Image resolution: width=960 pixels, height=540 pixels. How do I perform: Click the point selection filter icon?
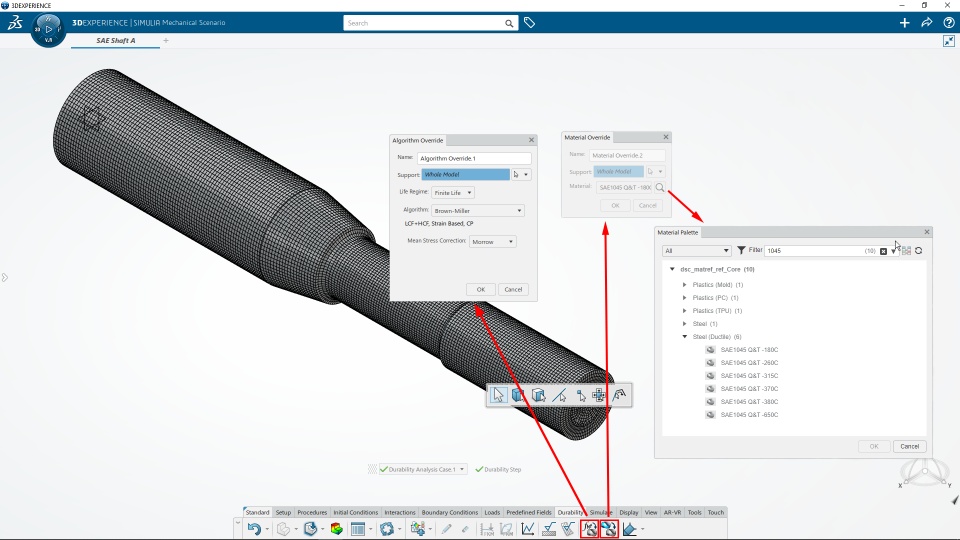coord(580,396)
